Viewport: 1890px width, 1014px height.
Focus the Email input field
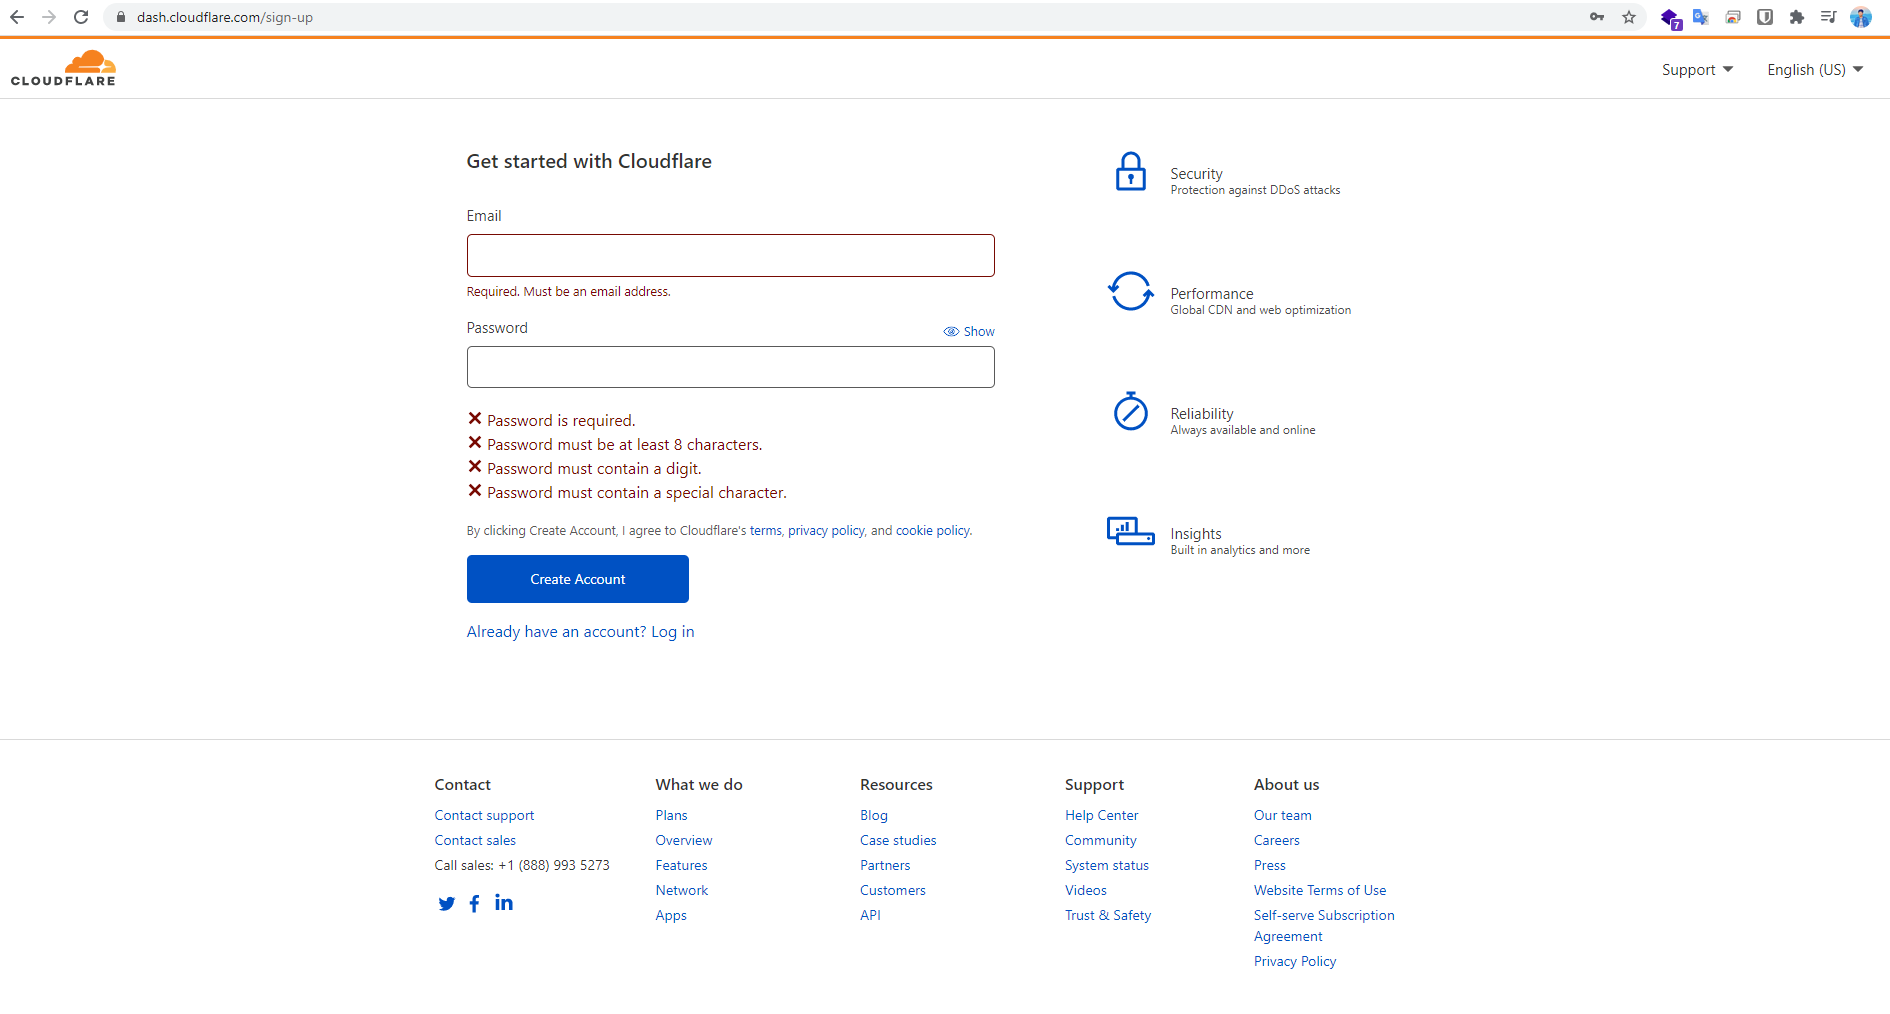pyautogui.click(x=731, y=255)
